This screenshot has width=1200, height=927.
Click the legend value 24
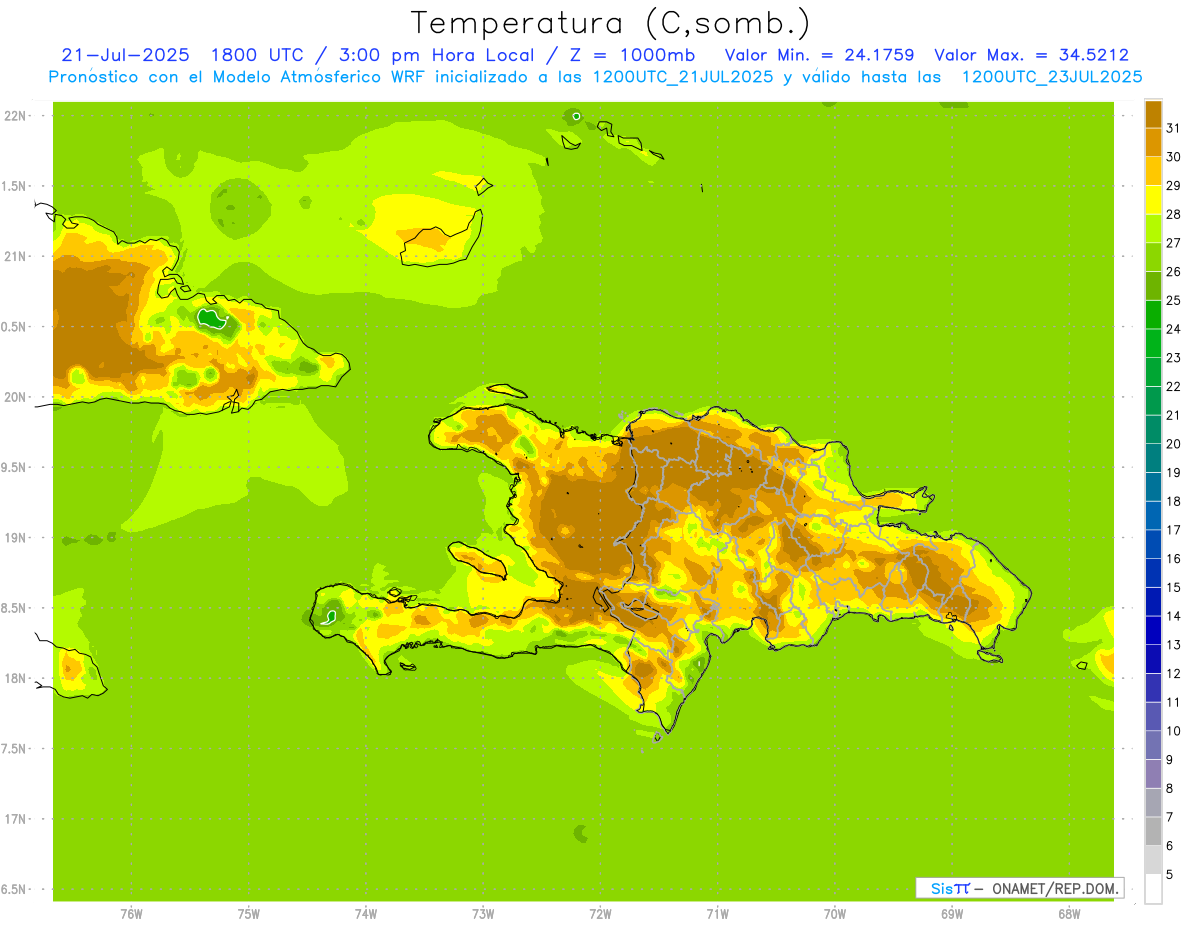(x=1173, y=329)
